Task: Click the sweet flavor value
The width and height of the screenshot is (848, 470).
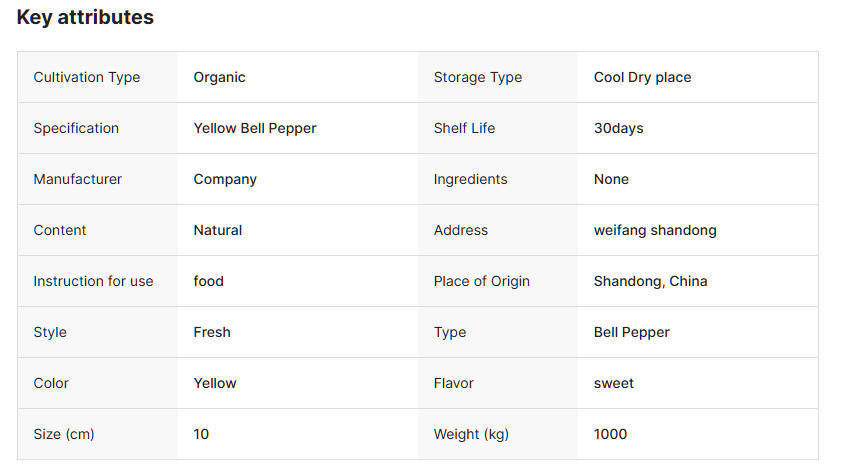Action: [x=613, y=383]
